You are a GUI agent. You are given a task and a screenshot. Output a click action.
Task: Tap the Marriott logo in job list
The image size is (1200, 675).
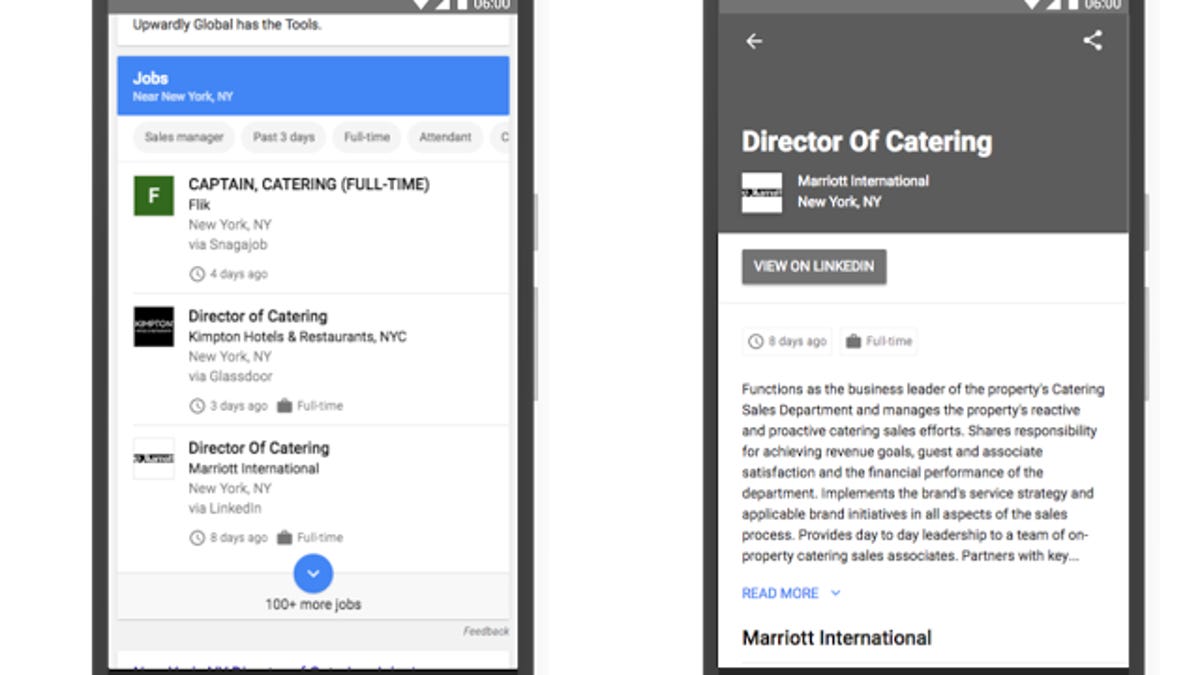pyautogui.click(x=154, y=458)
